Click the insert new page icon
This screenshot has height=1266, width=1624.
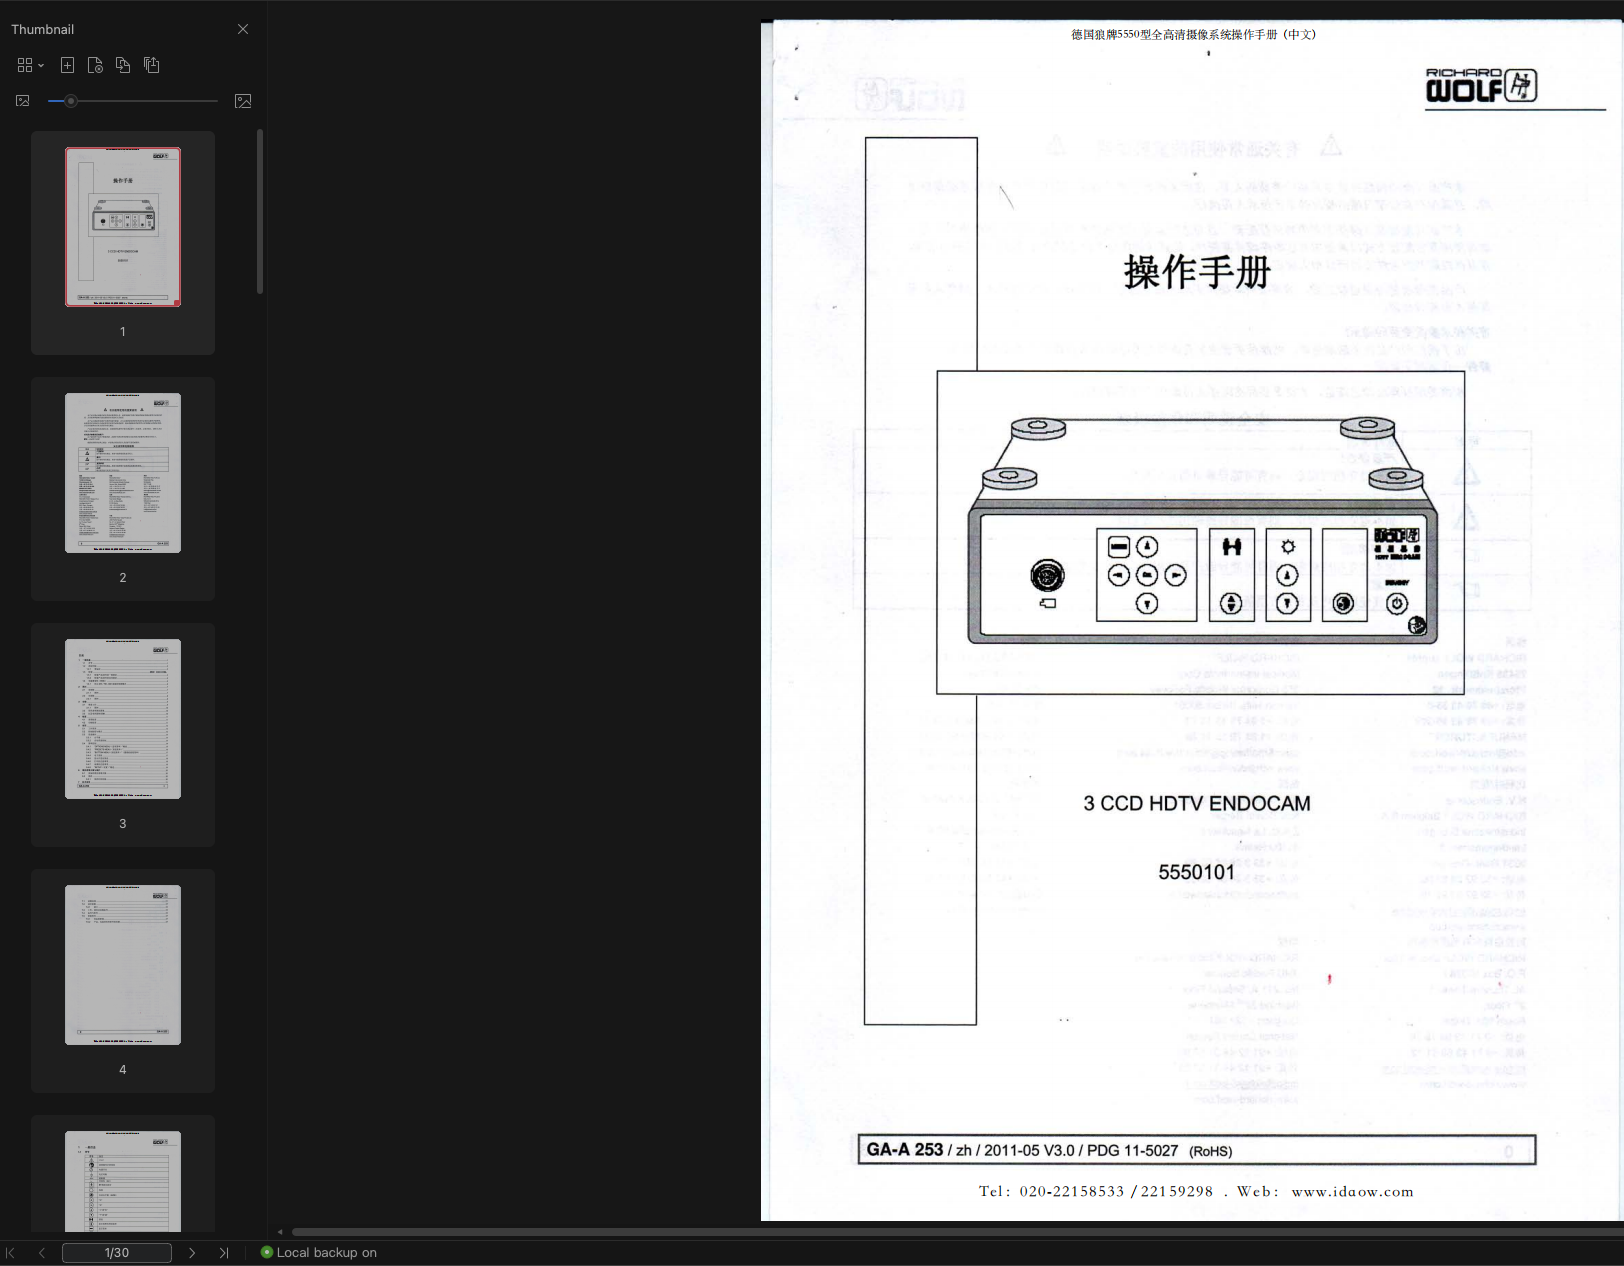(67, 65)
